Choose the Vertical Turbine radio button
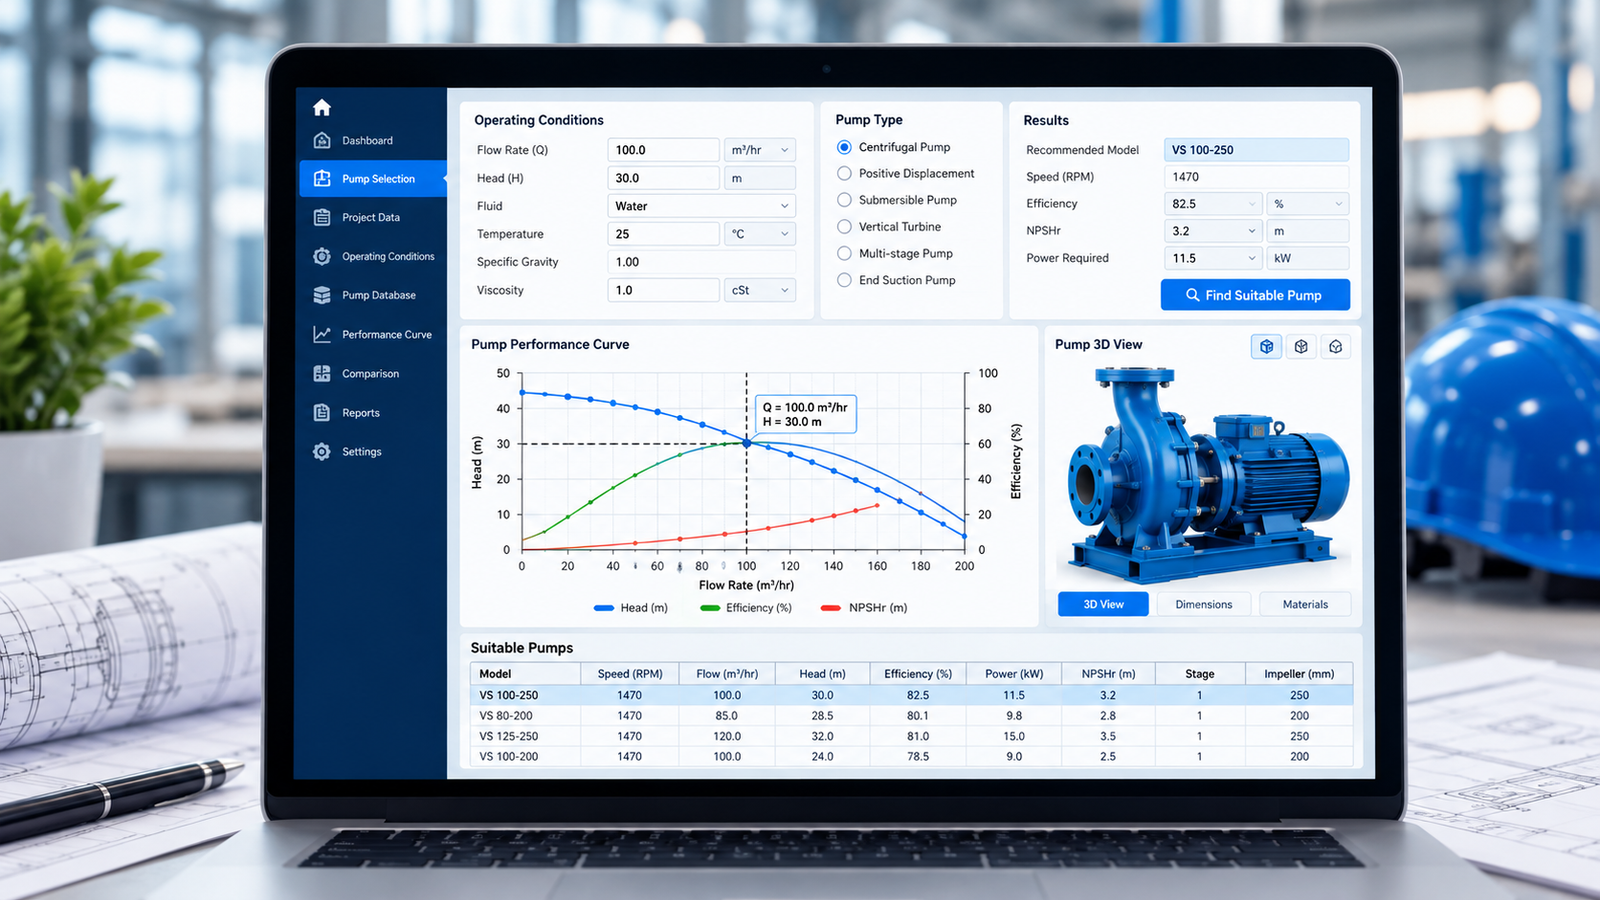 (x=844, y=227)
